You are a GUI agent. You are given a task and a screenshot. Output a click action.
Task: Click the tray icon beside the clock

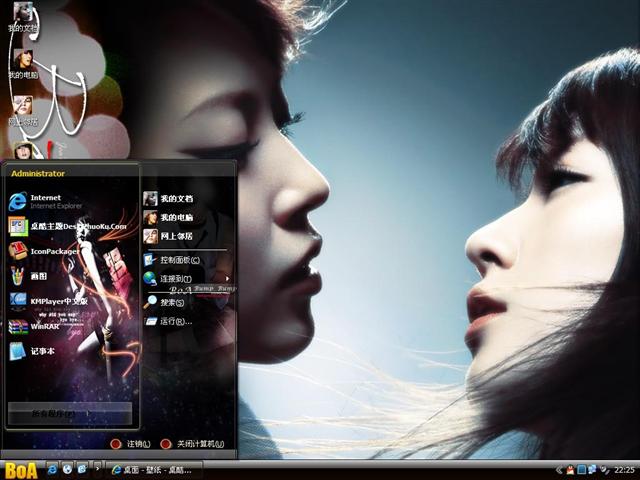(605, 470)
